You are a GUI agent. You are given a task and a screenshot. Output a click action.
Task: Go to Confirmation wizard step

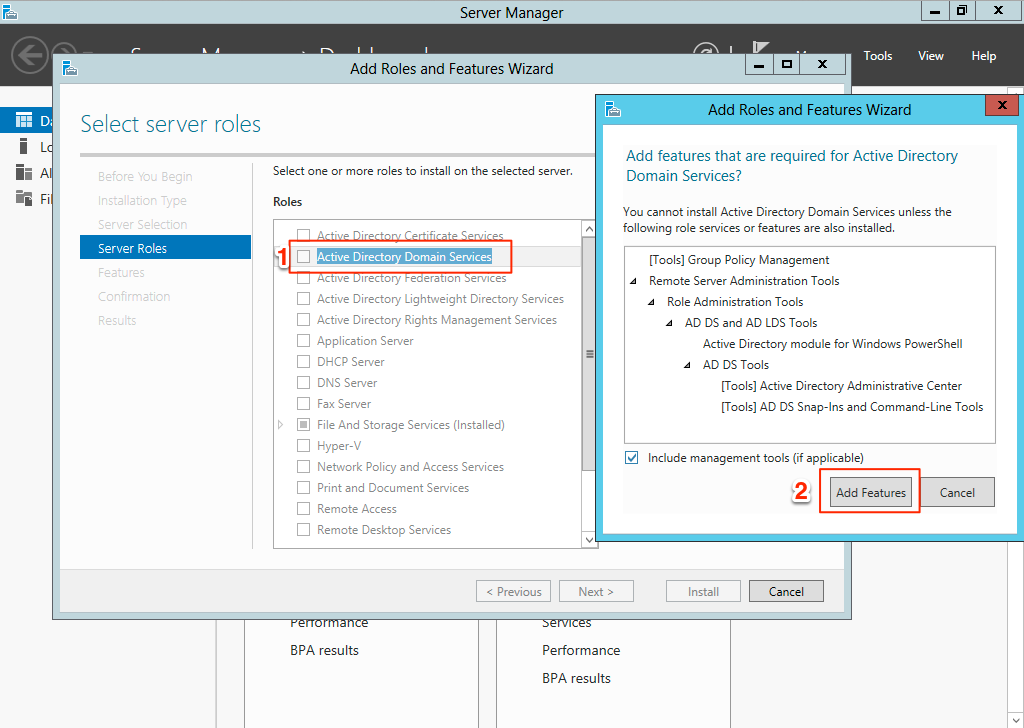tap(134, 296)
